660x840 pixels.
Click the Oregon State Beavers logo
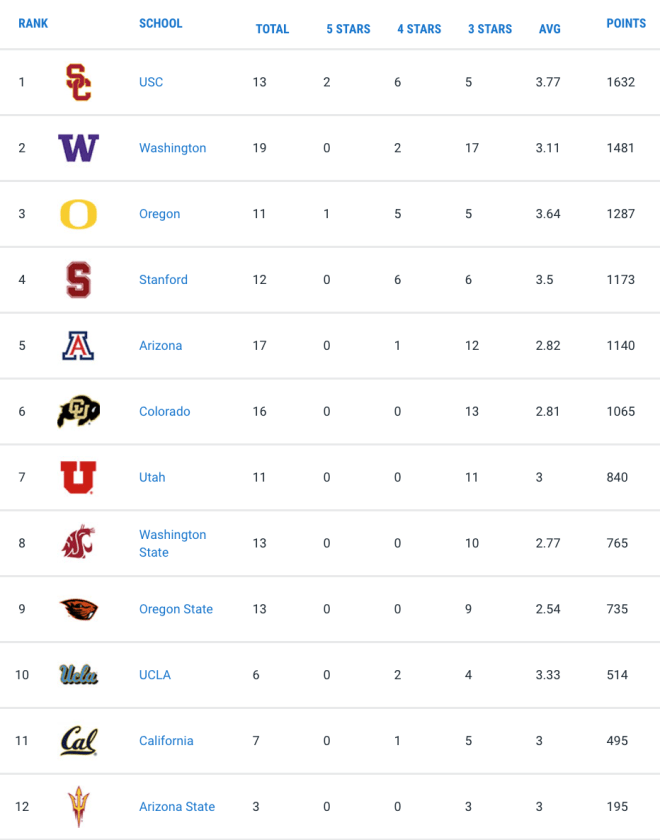[78, 609]
